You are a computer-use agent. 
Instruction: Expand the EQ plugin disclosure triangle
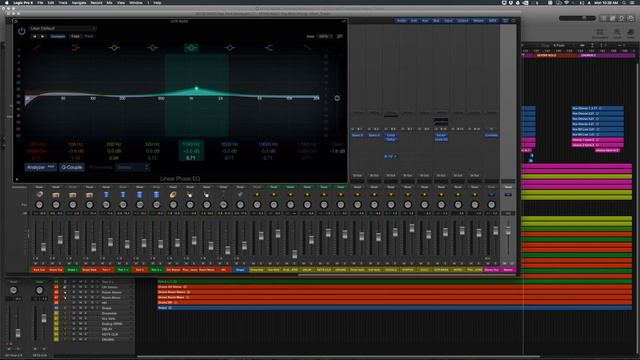17,179
